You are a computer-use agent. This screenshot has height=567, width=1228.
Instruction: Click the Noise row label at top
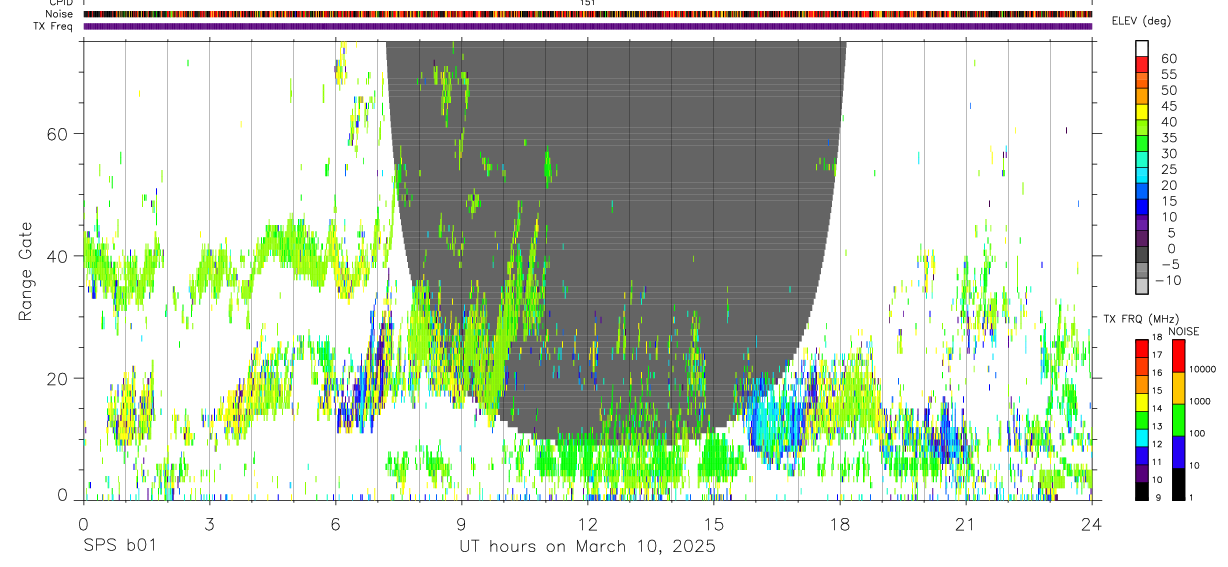pyautogui.click(x=59, y=14)
